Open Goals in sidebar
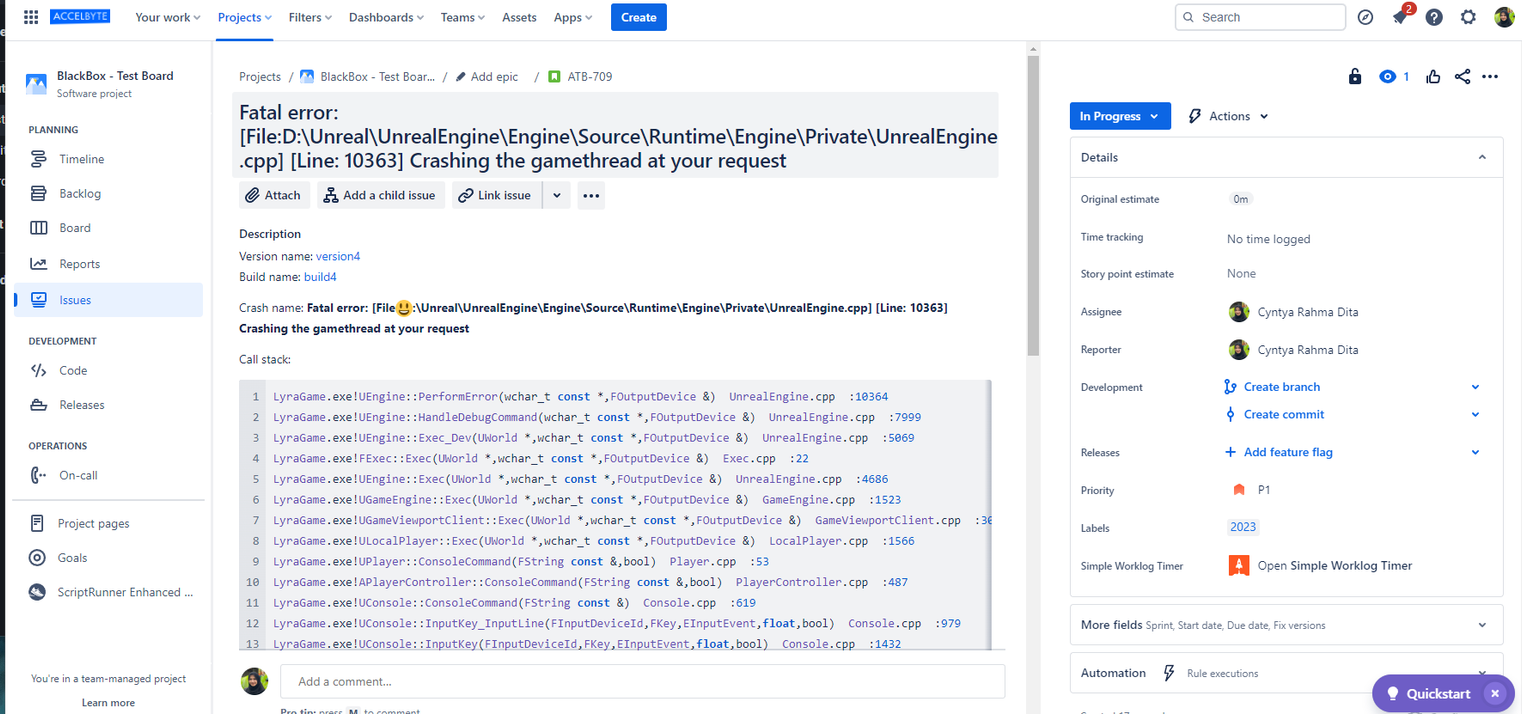1522x714 pixels. click(x=108, y=558)
